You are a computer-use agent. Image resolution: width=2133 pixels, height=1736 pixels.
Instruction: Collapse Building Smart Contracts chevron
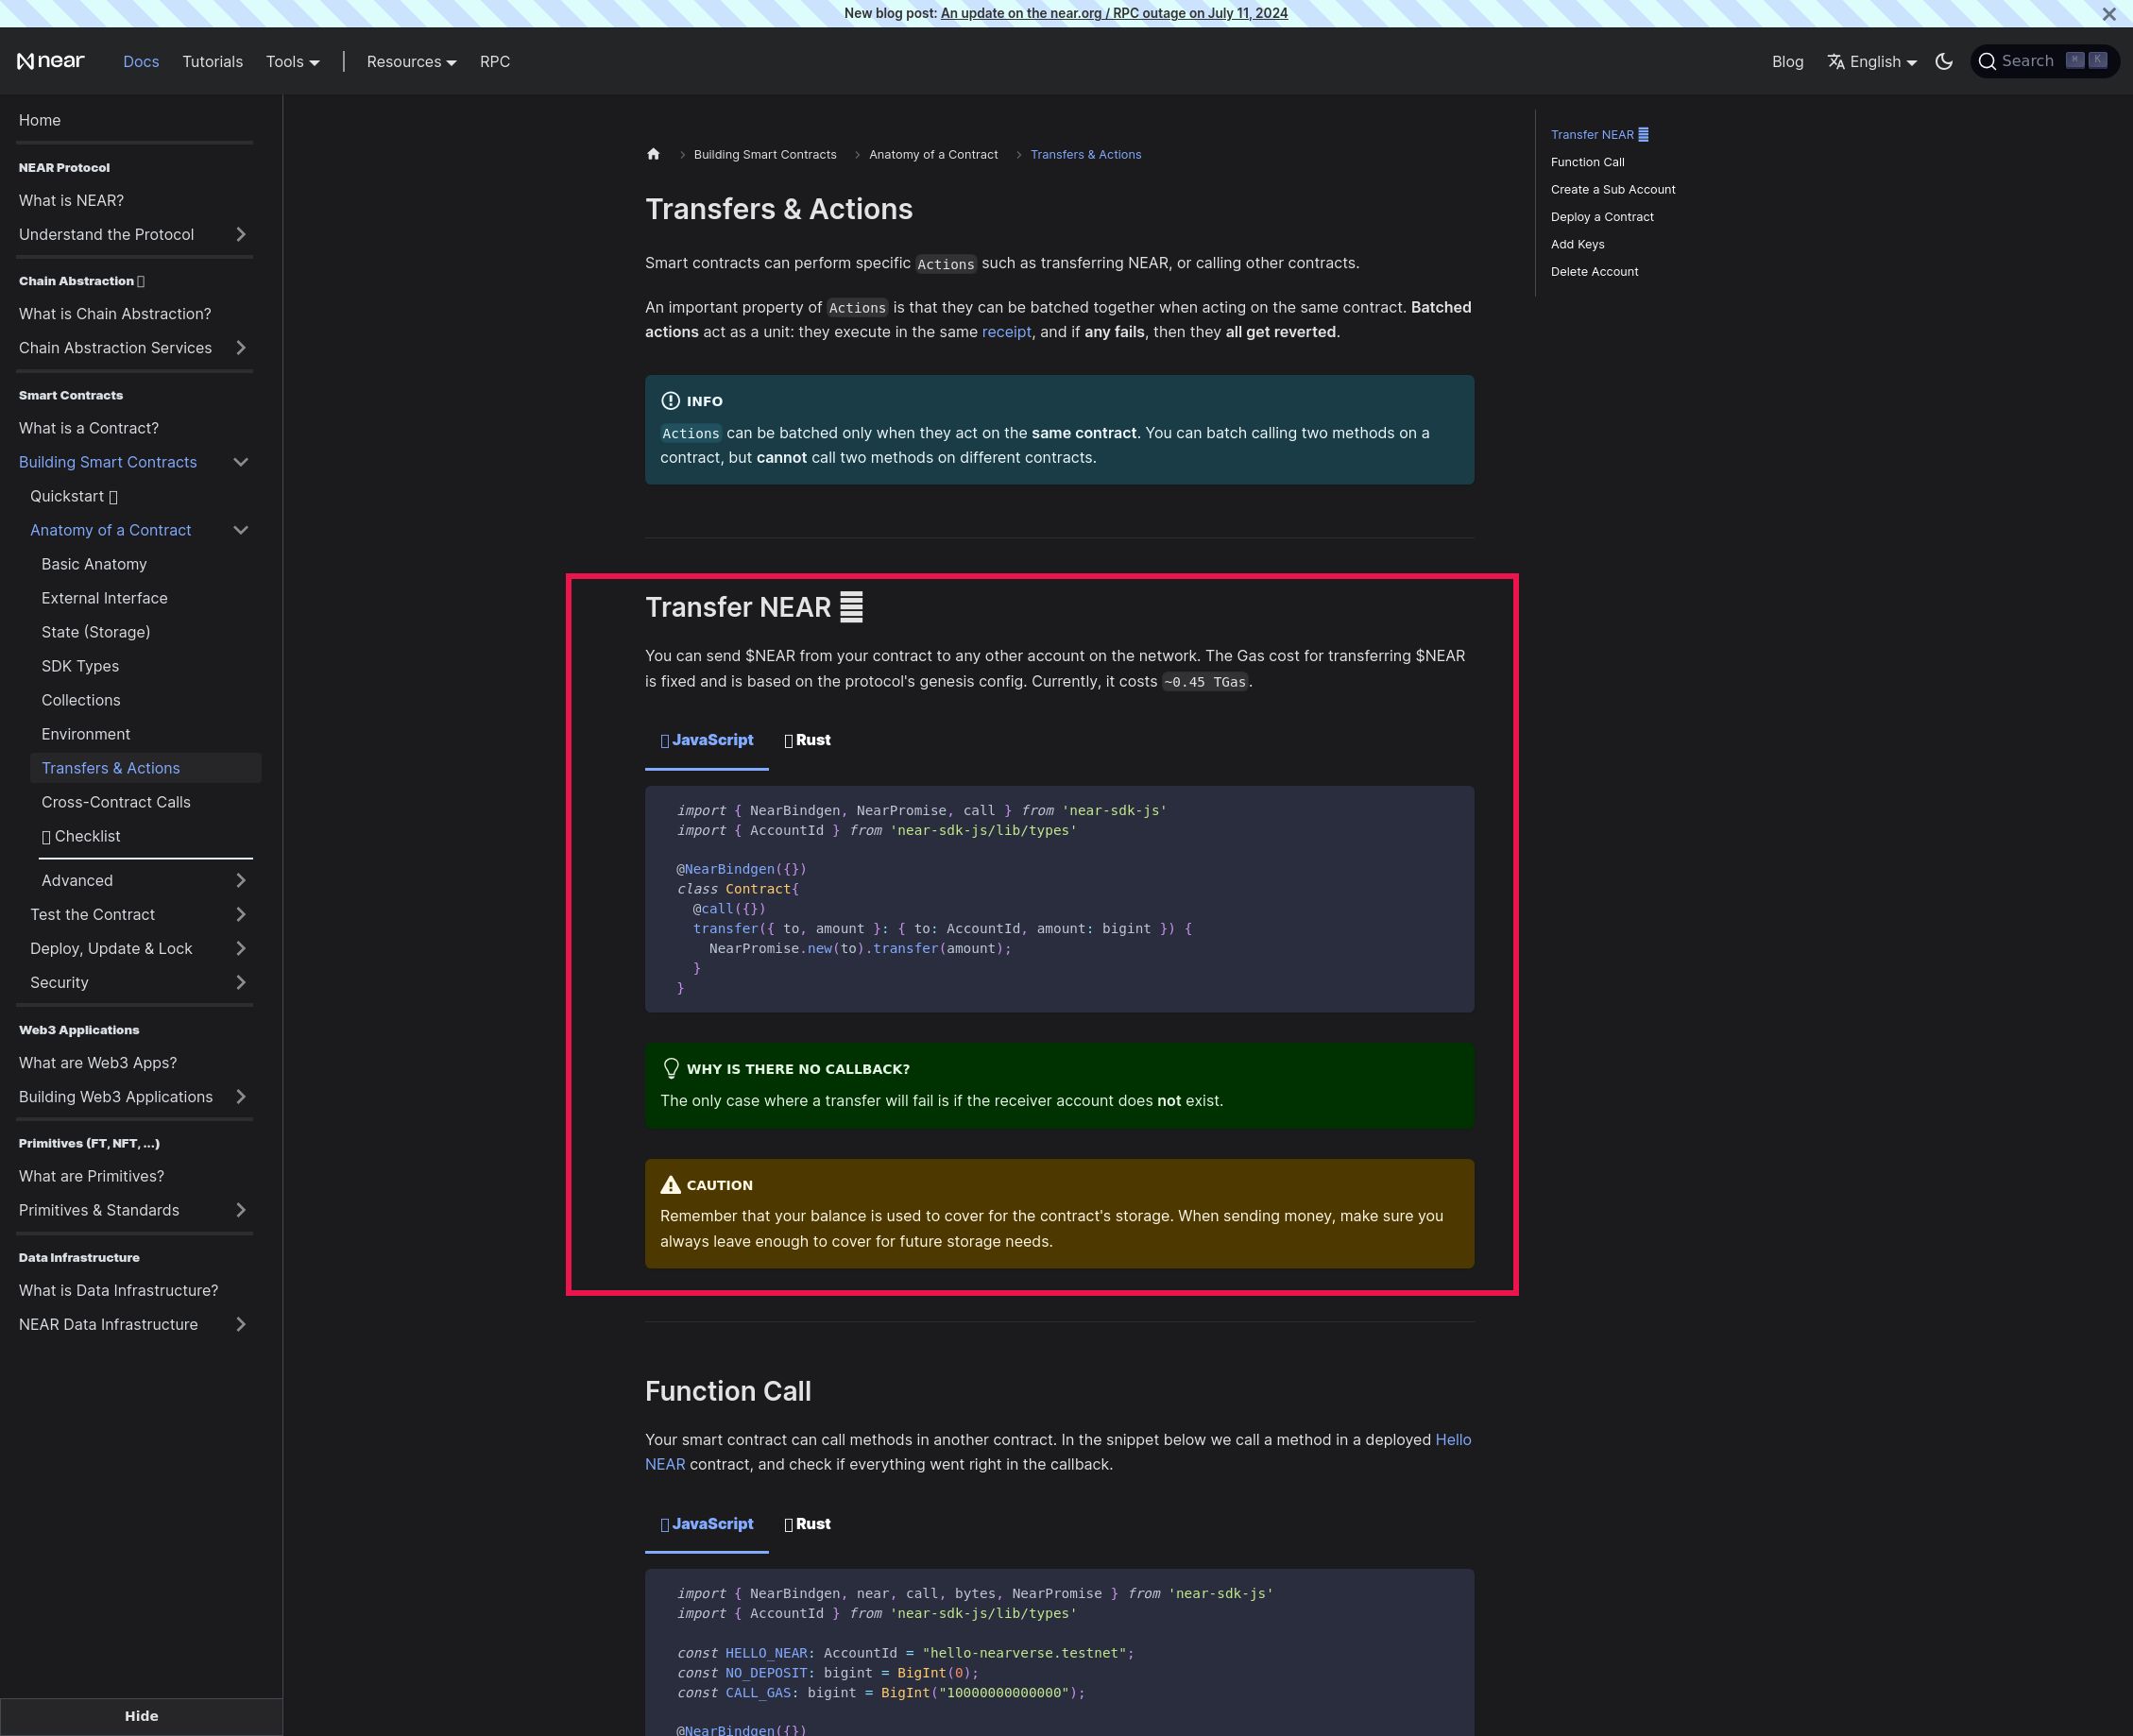tap(241, 462)
